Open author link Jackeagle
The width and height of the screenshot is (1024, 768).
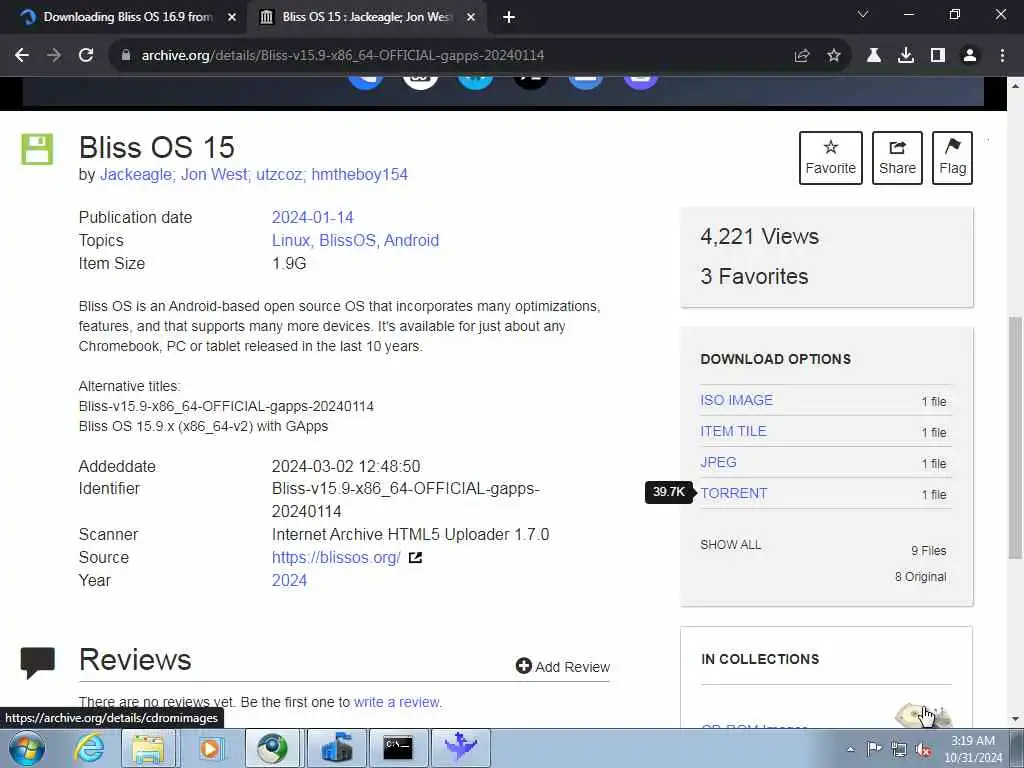point(137,175)
